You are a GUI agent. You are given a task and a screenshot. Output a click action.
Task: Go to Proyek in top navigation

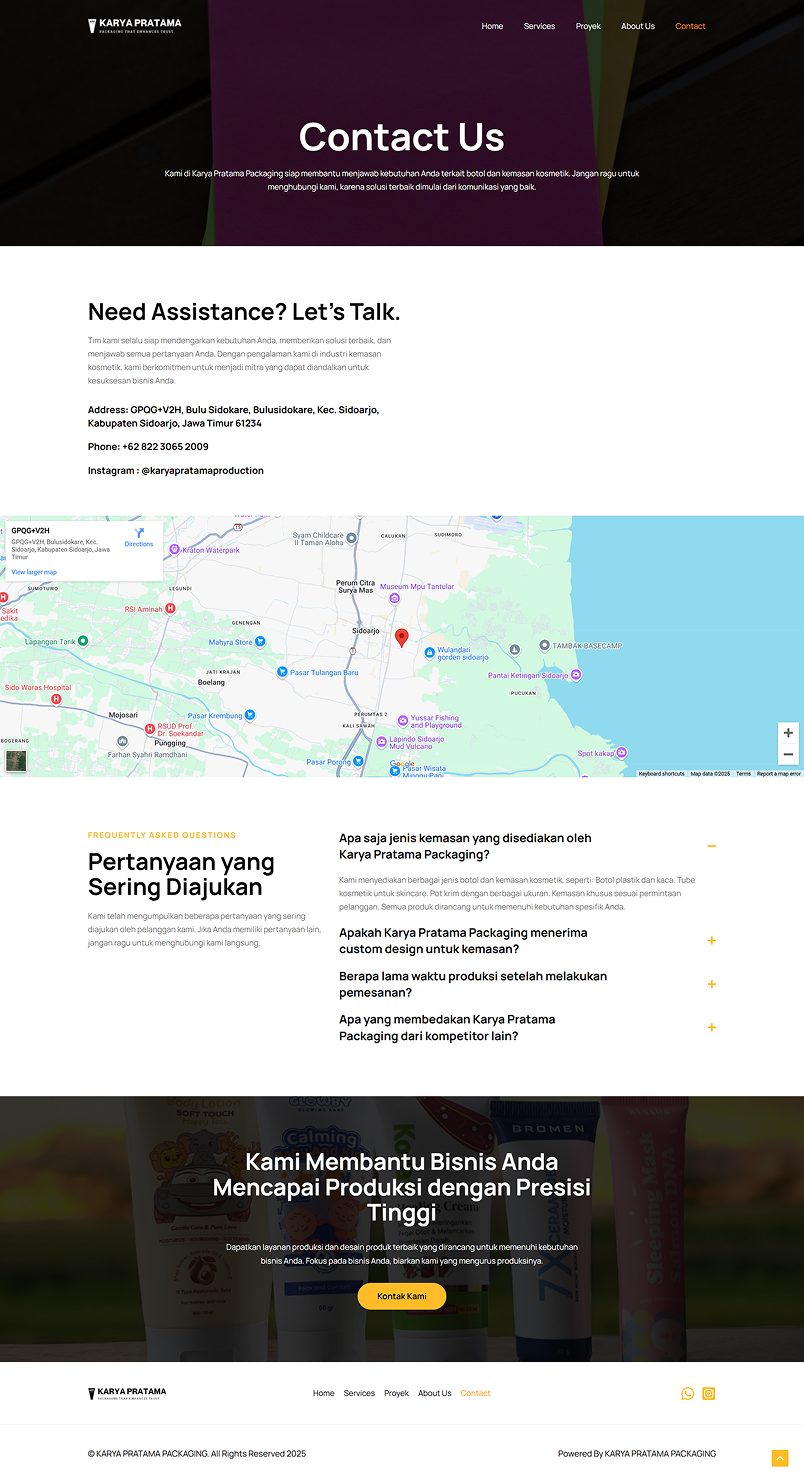pyautogui.click(x=588, y=26)
